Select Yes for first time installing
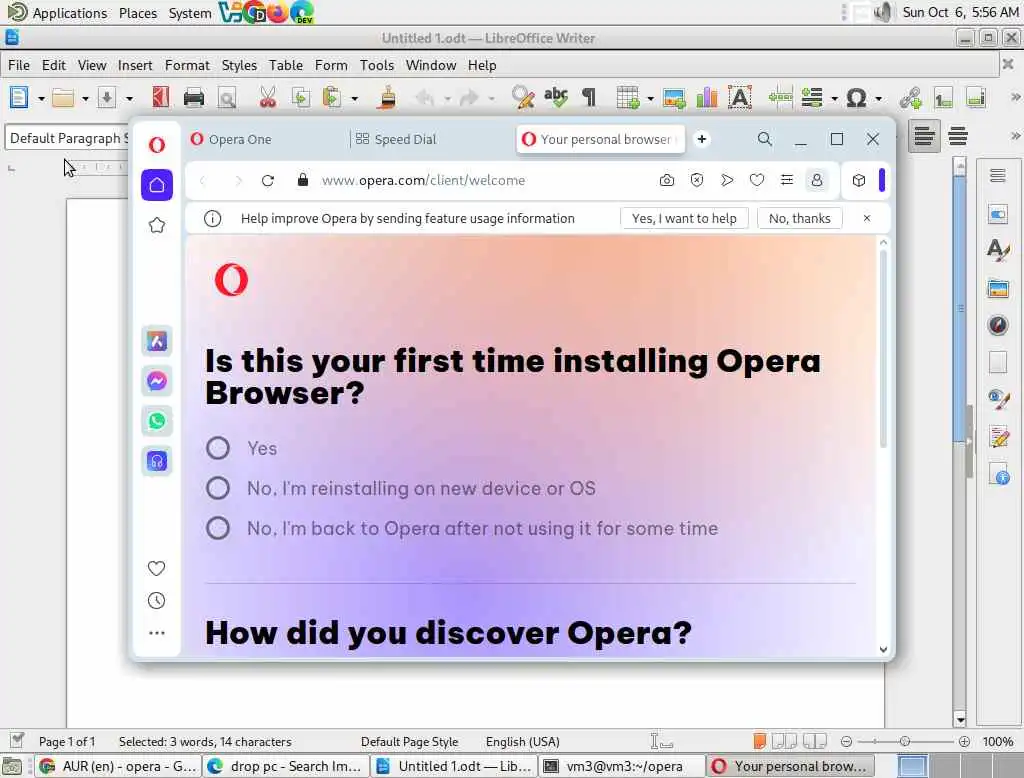 click(x=217, y=448)
